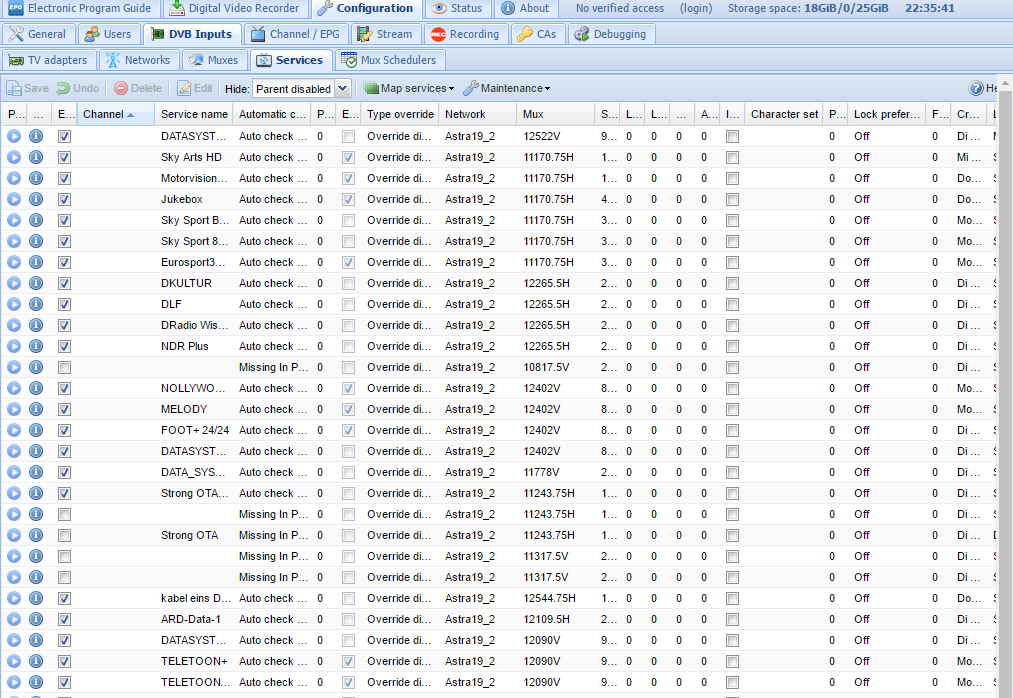Play the TELETOON+ service
Image resolution: width=1013 pixels, height=698 pixels.
click(x=14, y=661)
